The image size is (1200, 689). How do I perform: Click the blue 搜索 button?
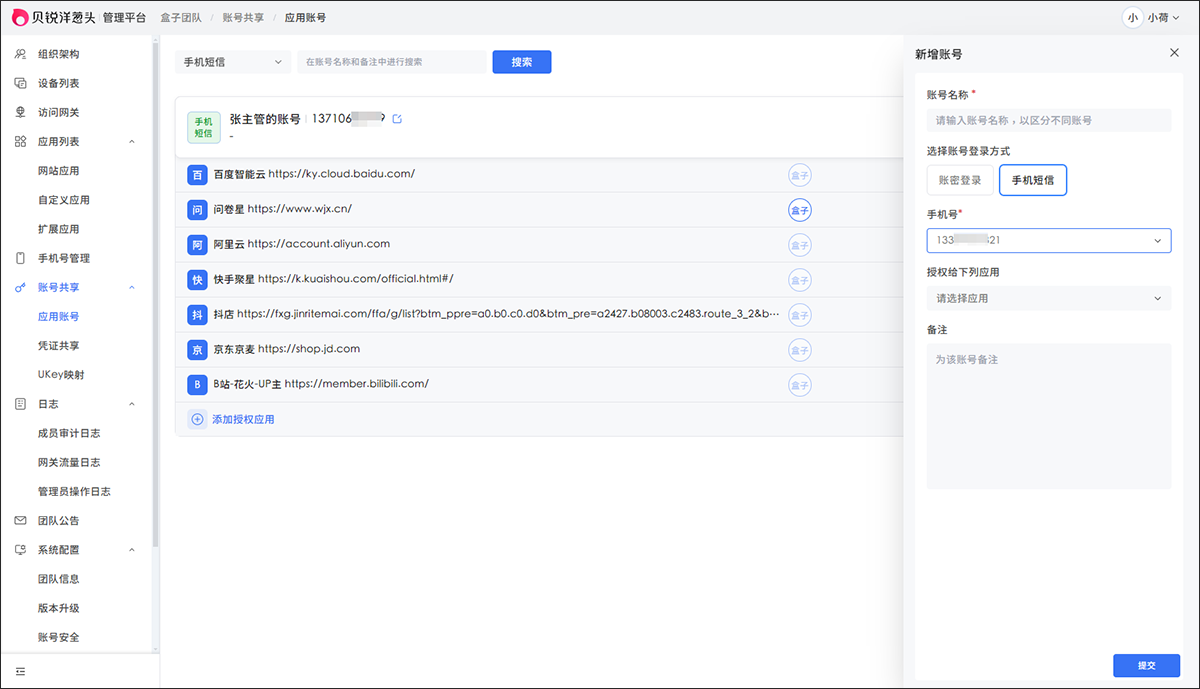pyautogui.click(x=521, y=62)
